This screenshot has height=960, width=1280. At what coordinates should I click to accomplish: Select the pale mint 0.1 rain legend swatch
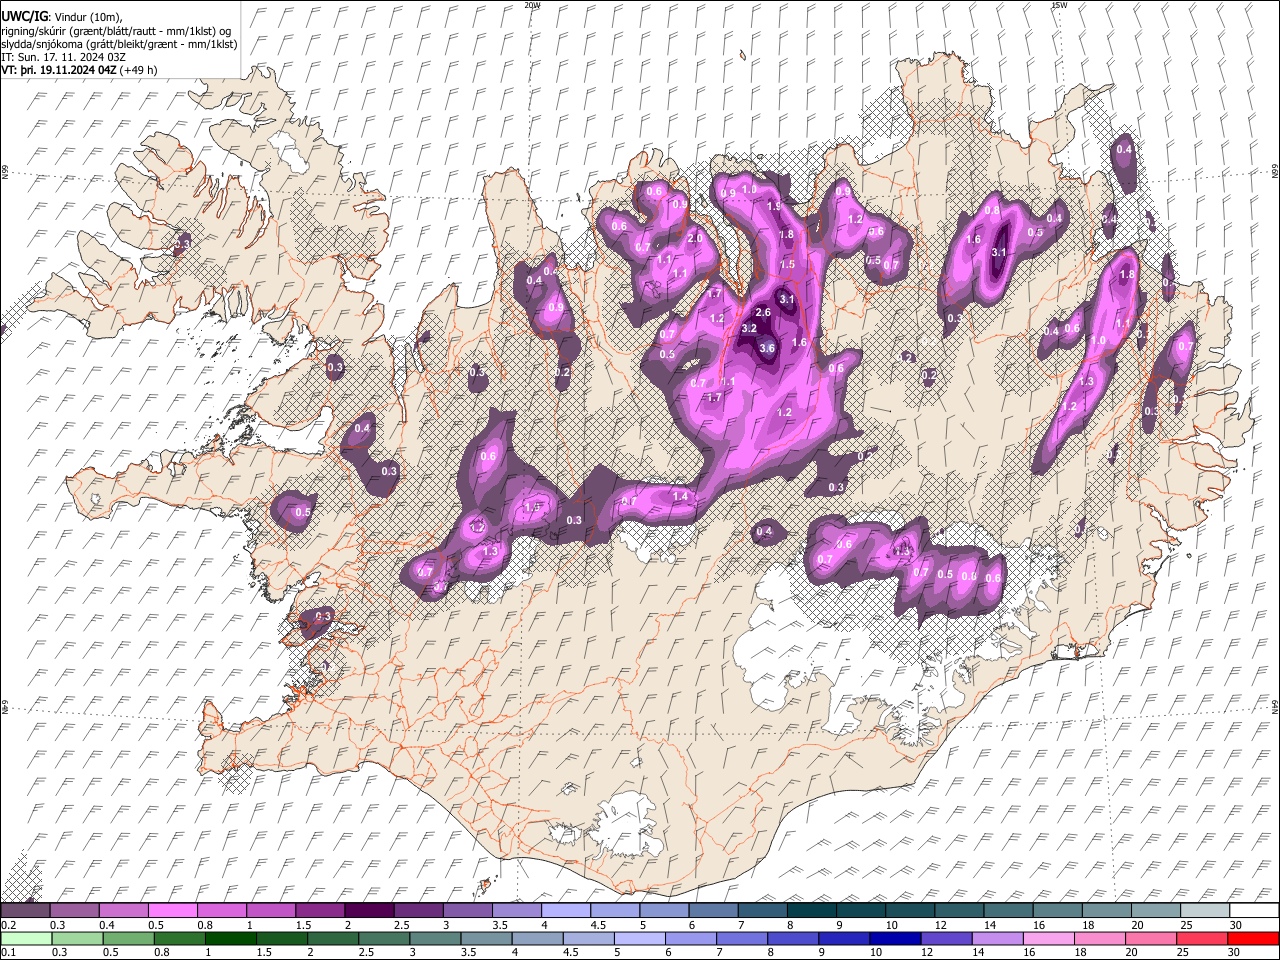(x=26, y=938)
